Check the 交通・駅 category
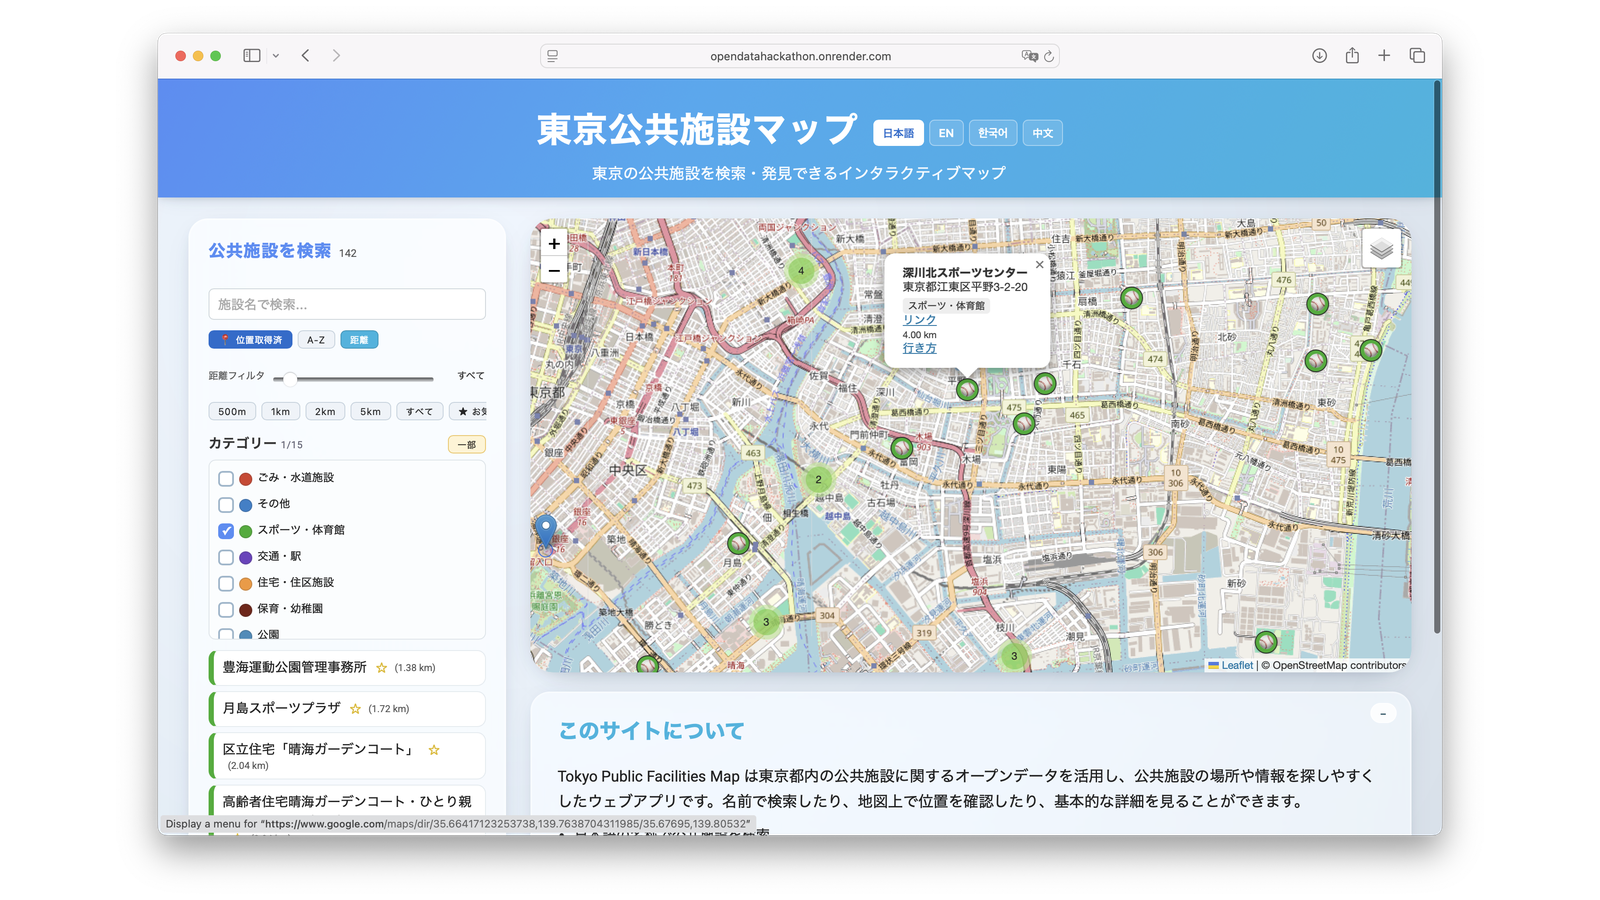The image size is (1600, 900). [226, 557]
